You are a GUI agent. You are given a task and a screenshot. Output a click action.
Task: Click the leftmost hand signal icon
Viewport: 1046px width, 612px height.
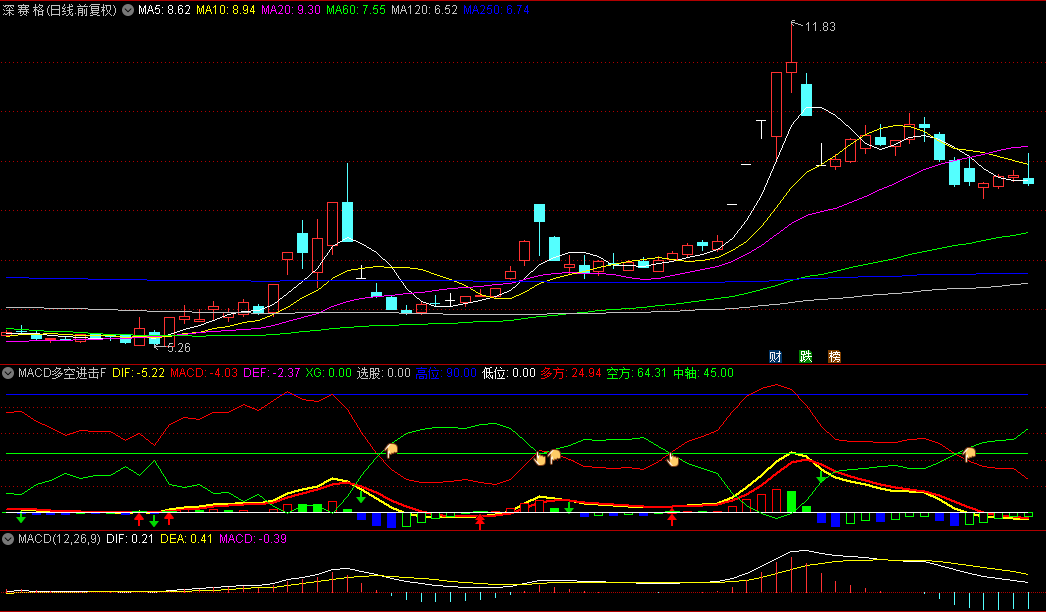point(392,450)
